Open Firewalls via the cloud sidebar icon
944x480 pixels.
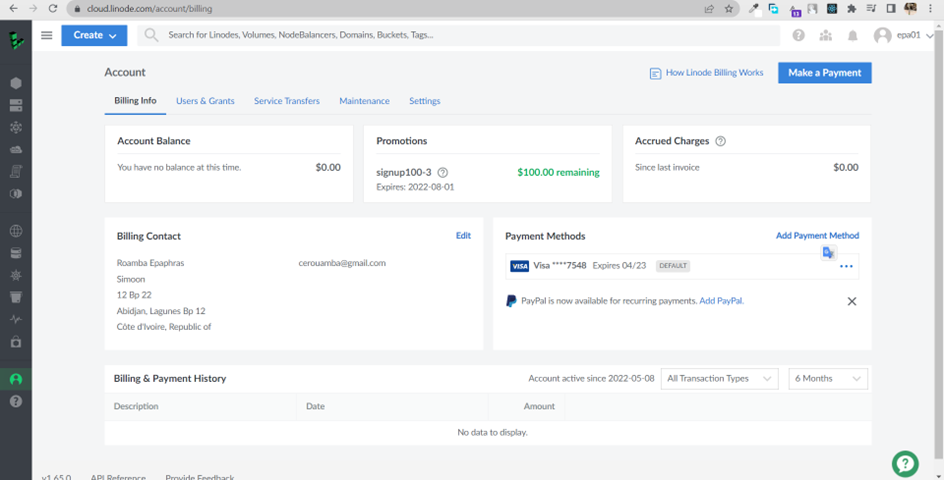click(16, 149)
